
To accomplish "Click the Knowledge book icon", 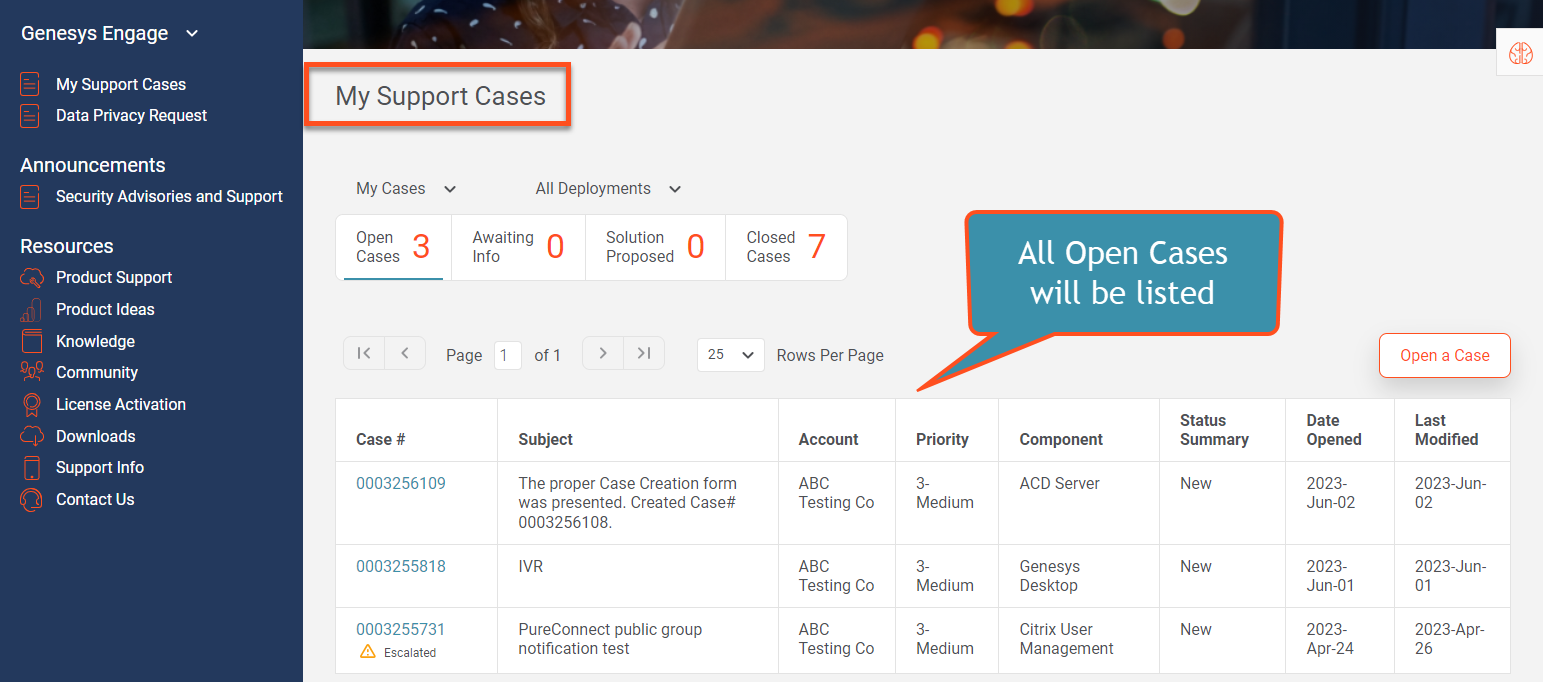I will (32, 341).
